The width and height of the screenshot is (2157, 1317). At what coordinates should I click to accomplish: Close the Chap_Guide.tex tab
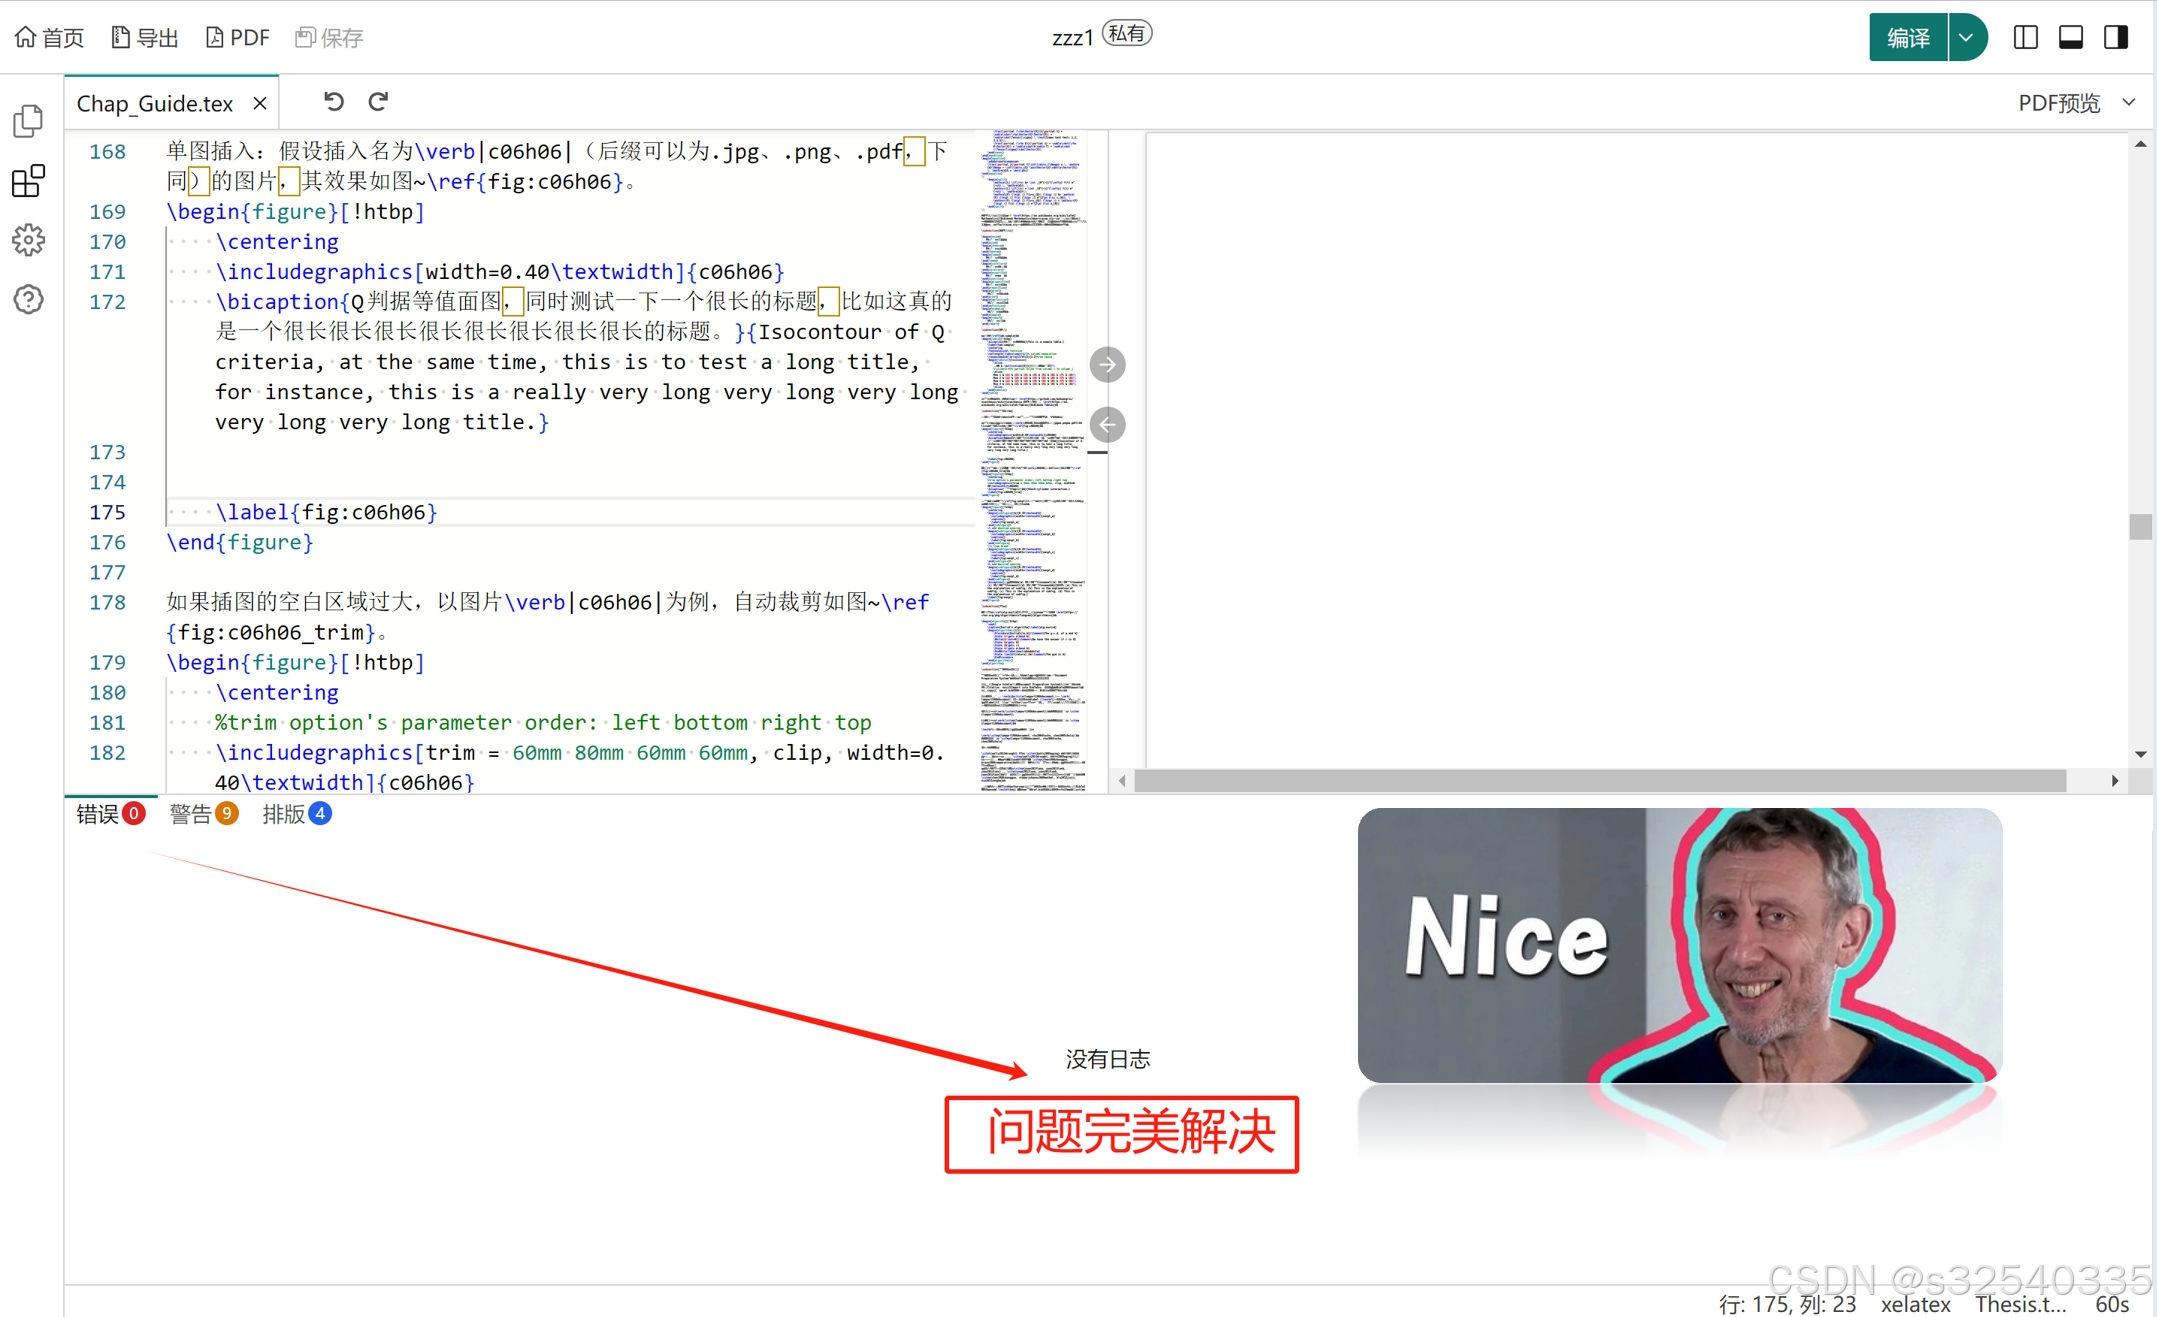260,104
